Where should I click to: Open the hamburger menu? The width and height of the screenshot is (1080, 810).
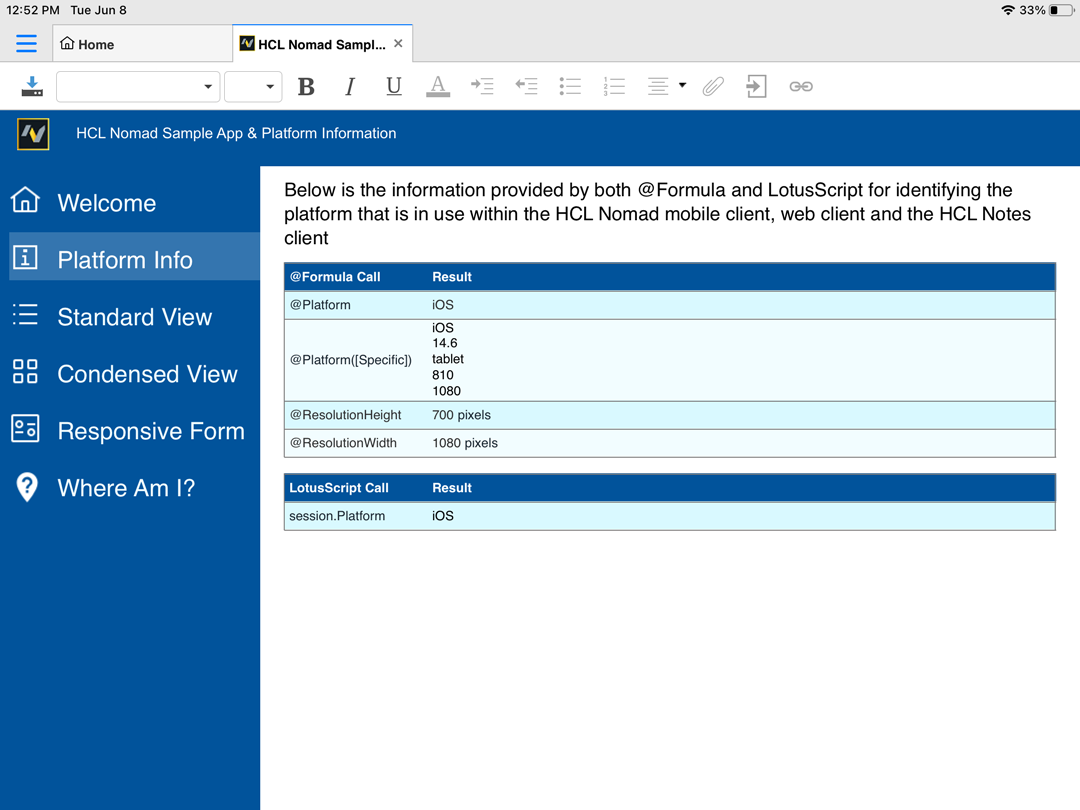(26, 43)
